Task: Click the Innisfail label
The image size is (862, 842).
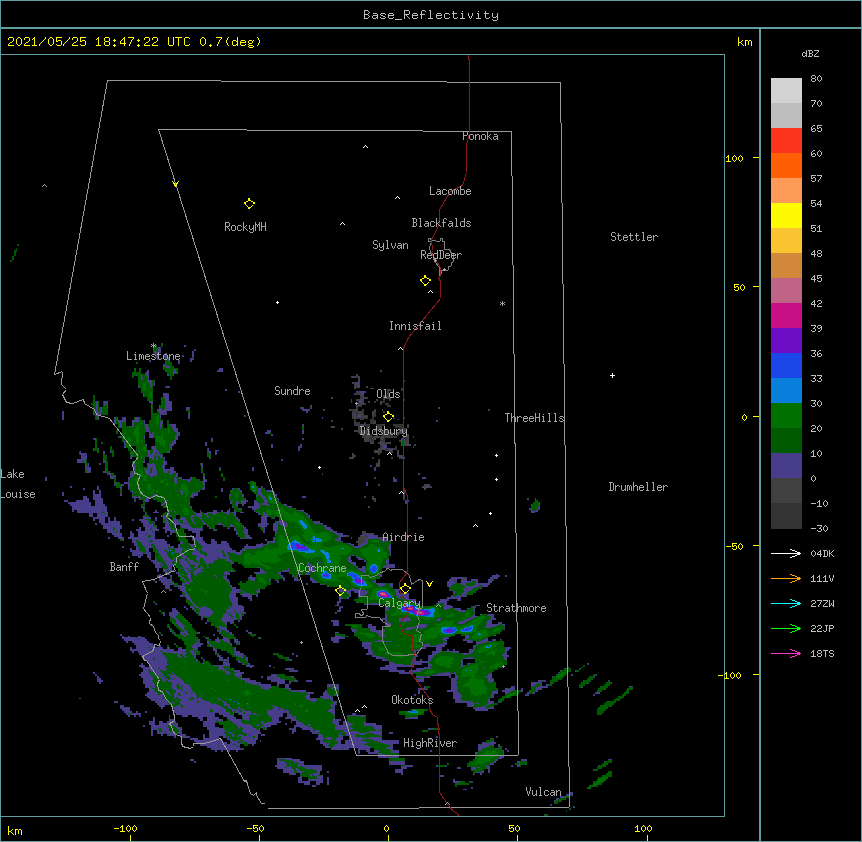Action: pos(415,326)
